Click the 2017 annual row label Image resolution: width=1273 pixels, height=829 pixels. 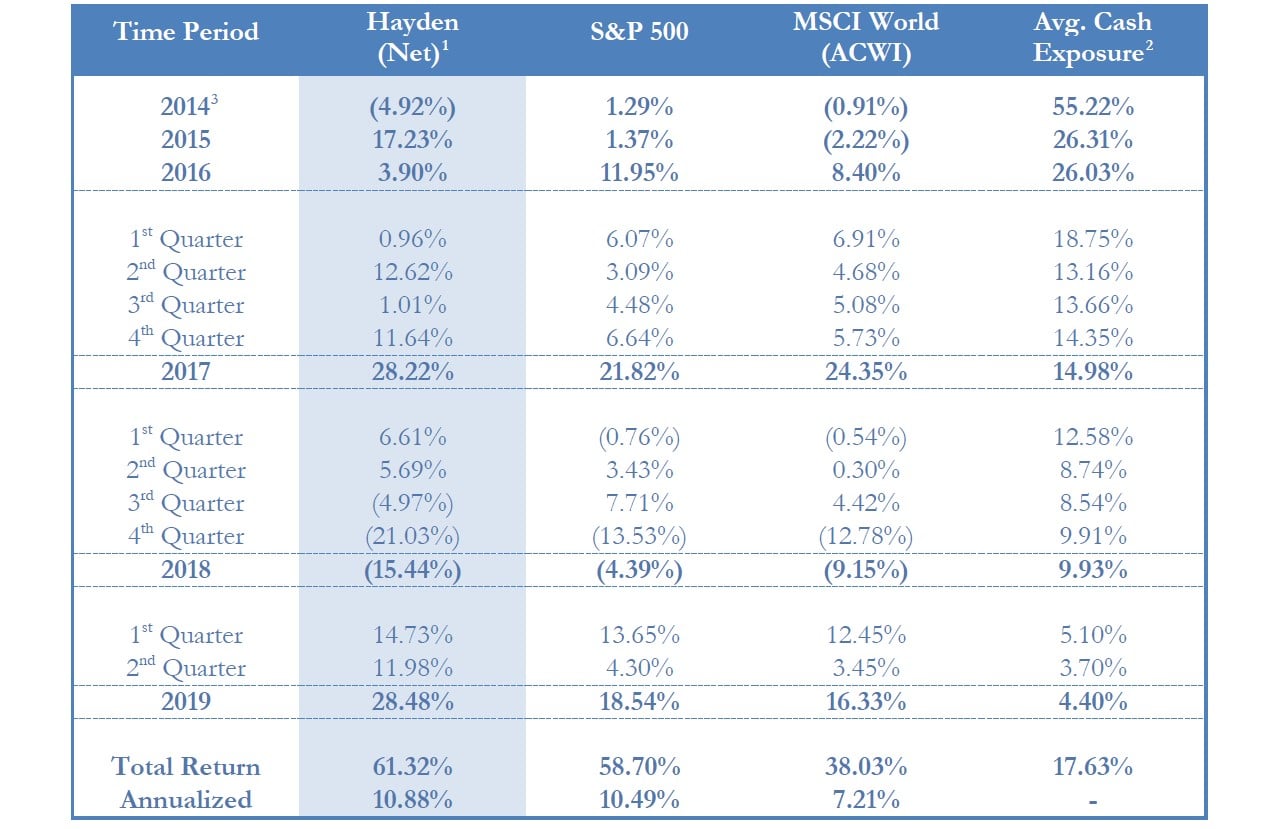pyautogui.click(x=186, y=371)
